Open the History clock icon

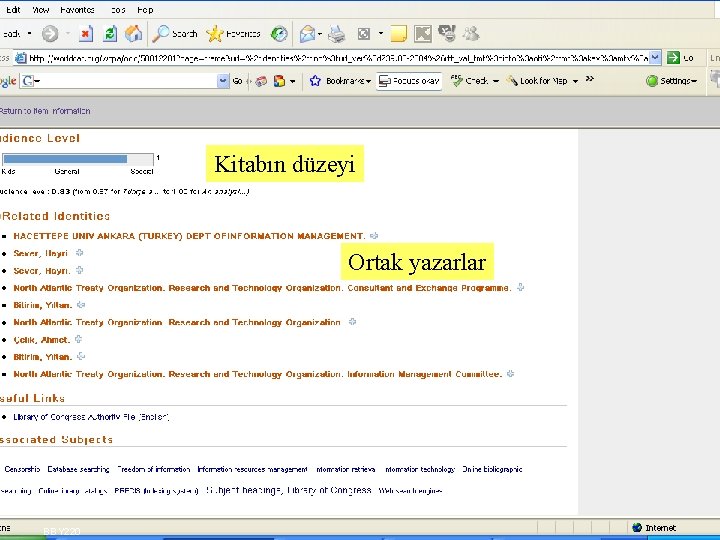(279, 34)
